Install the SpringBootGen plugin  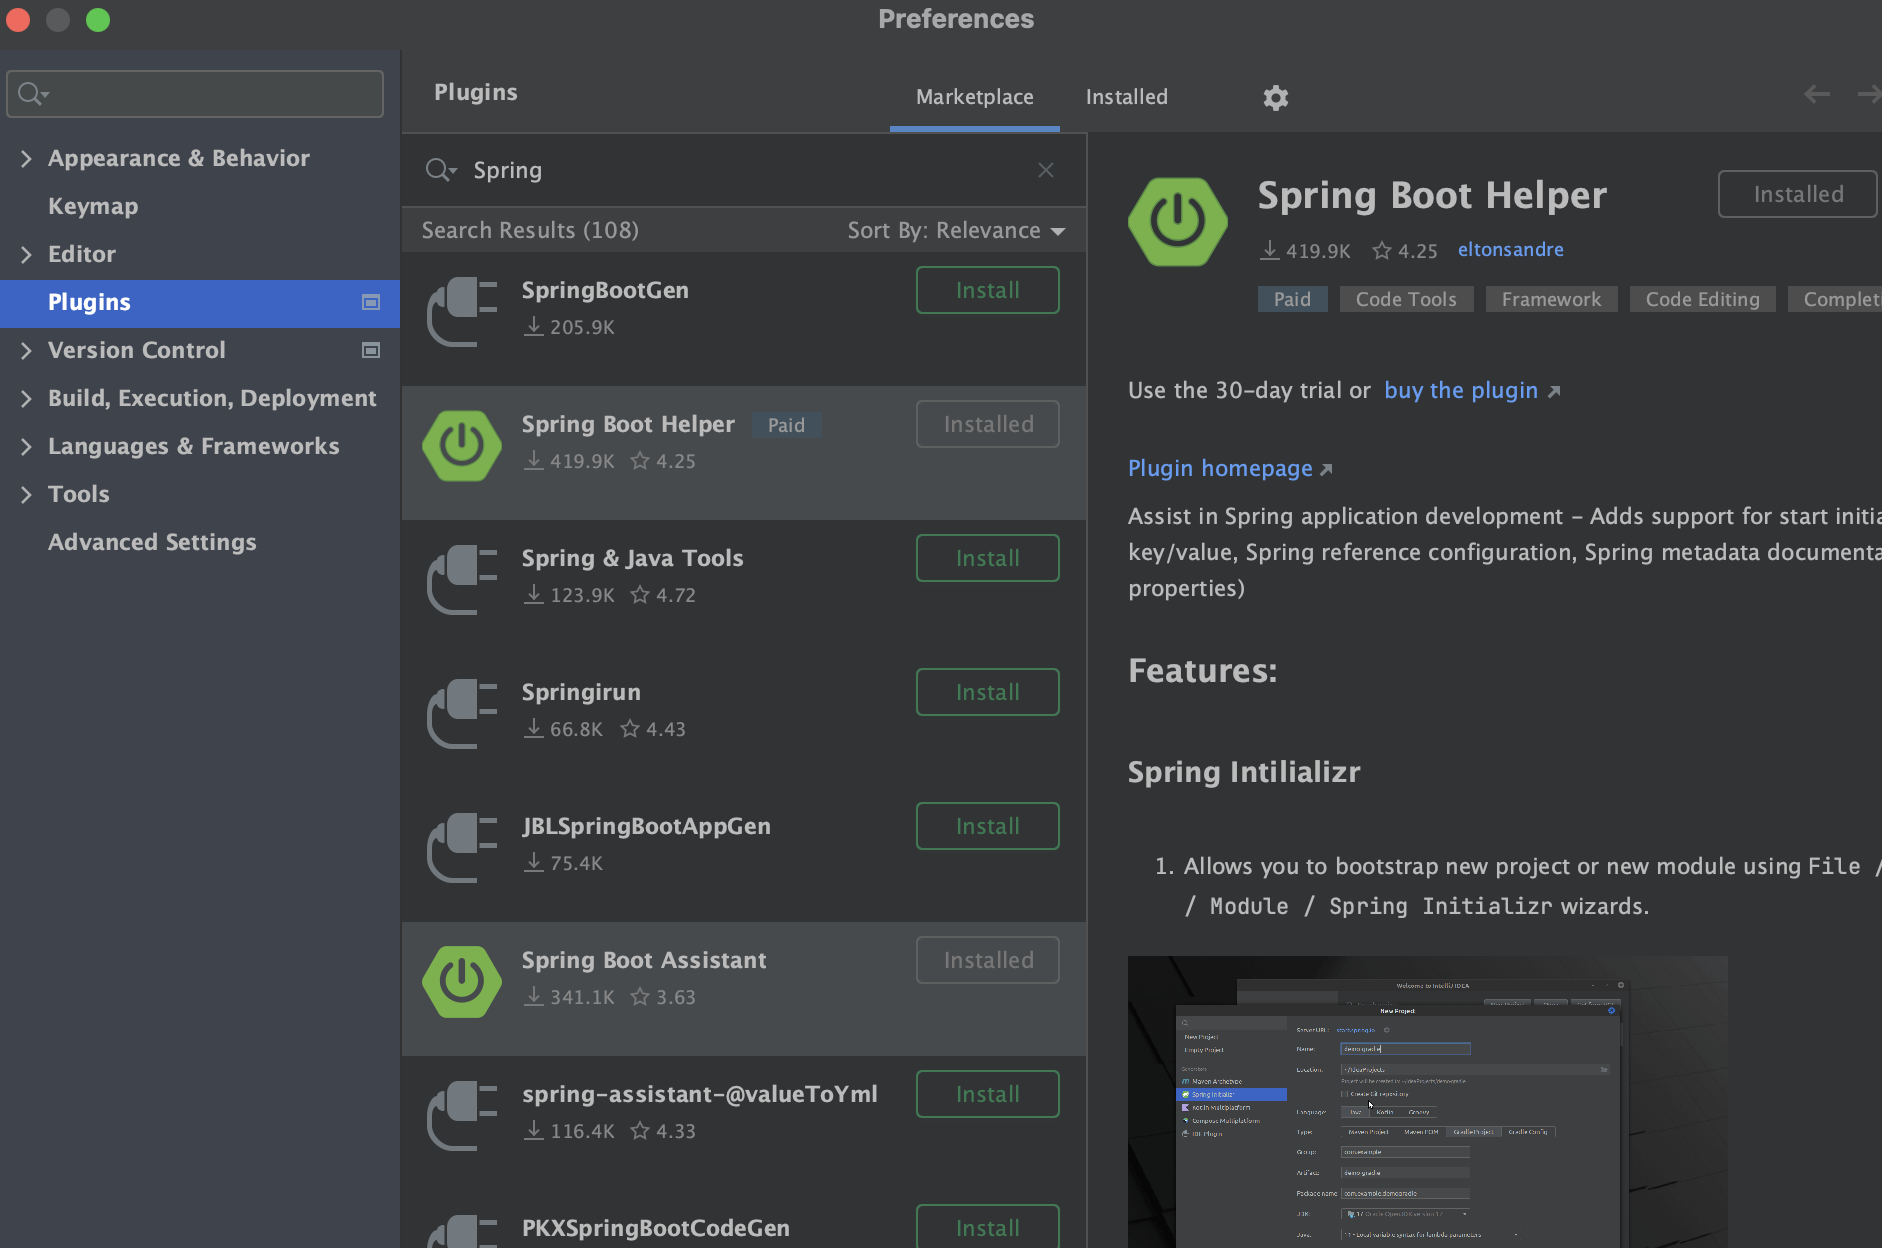(987, 290)
